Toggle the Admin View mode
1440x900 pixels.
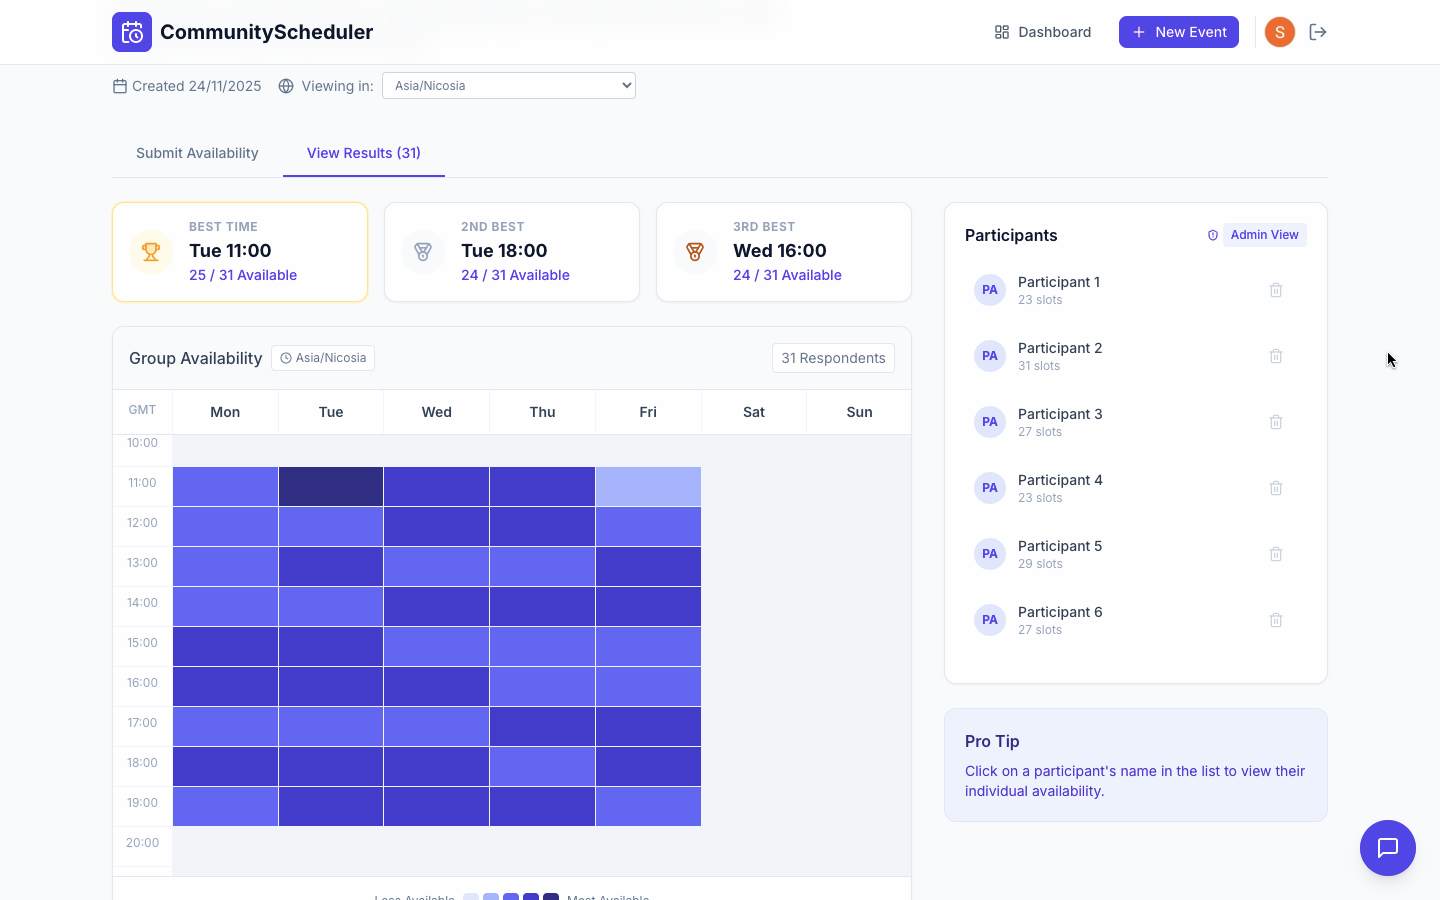click(1264, 234)
